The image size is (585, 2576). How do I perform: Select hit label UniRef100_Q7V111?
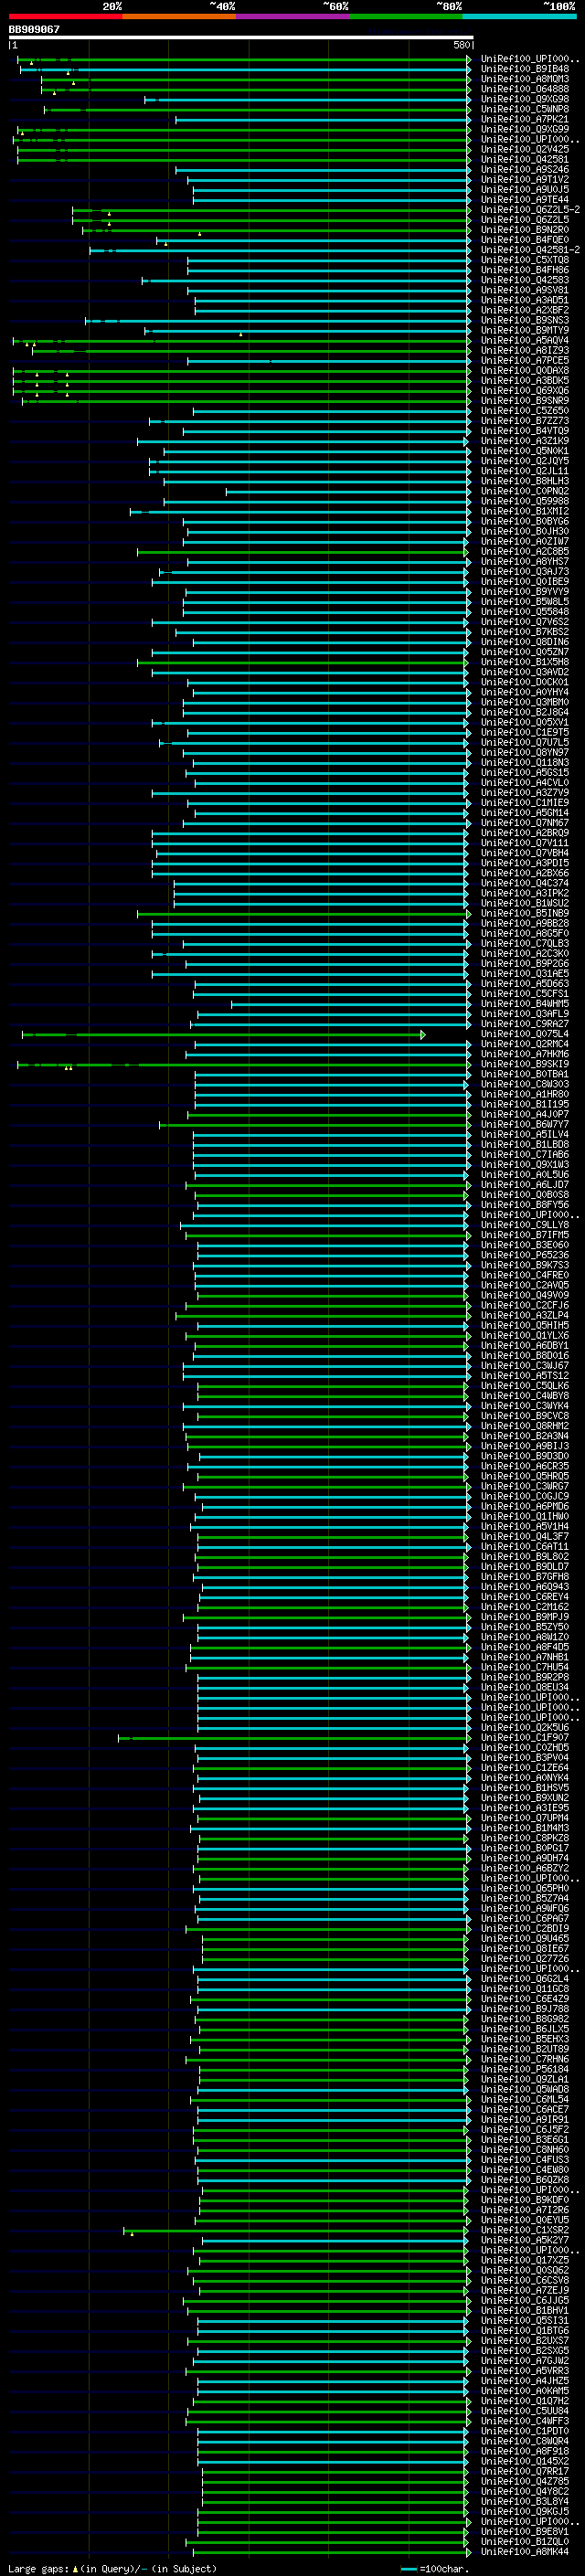tap(524, 843)
